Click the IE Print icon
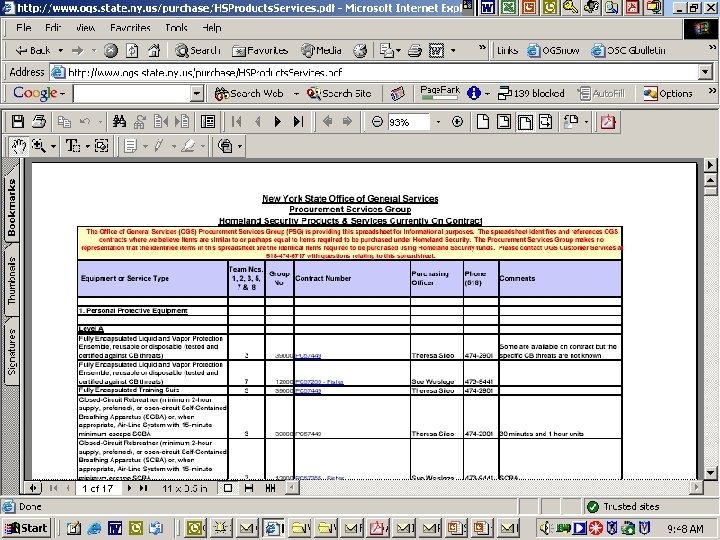Viewport: 720px width, 540px height. [415, 51]
